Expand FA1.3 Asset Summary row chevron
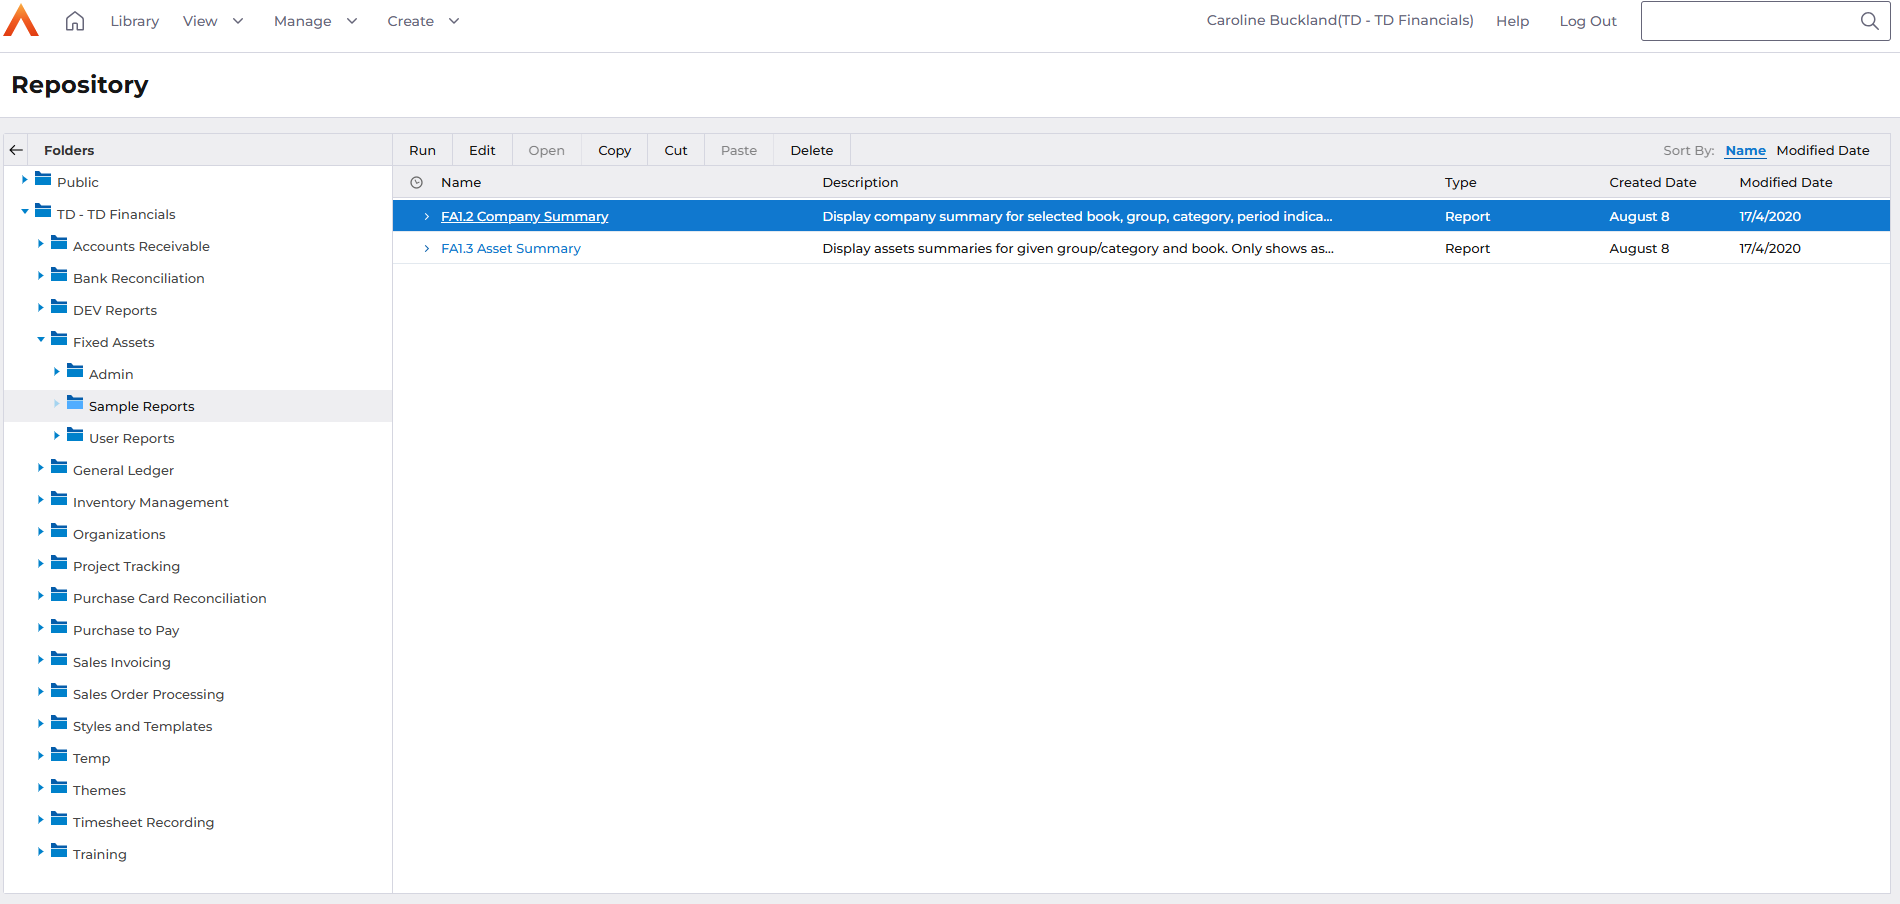 (x=427, y=249)
